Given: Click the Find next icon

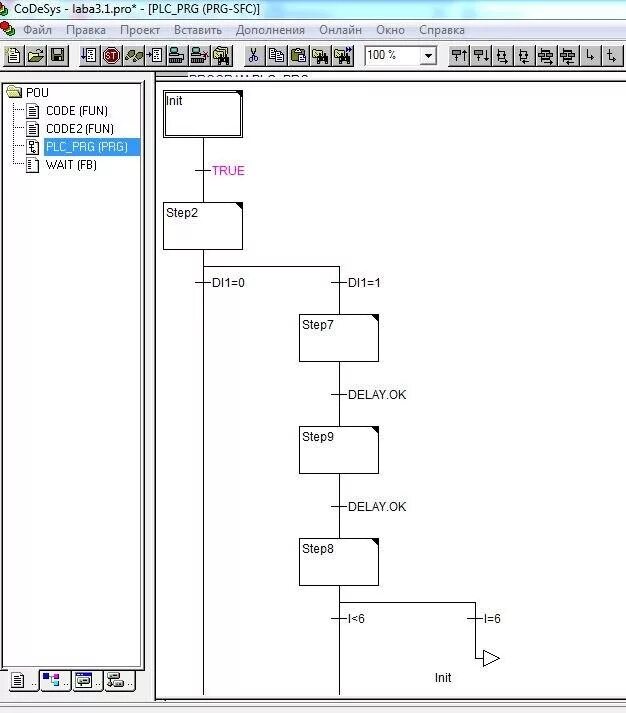Looking at the screenshot, I should pos(343,55).
